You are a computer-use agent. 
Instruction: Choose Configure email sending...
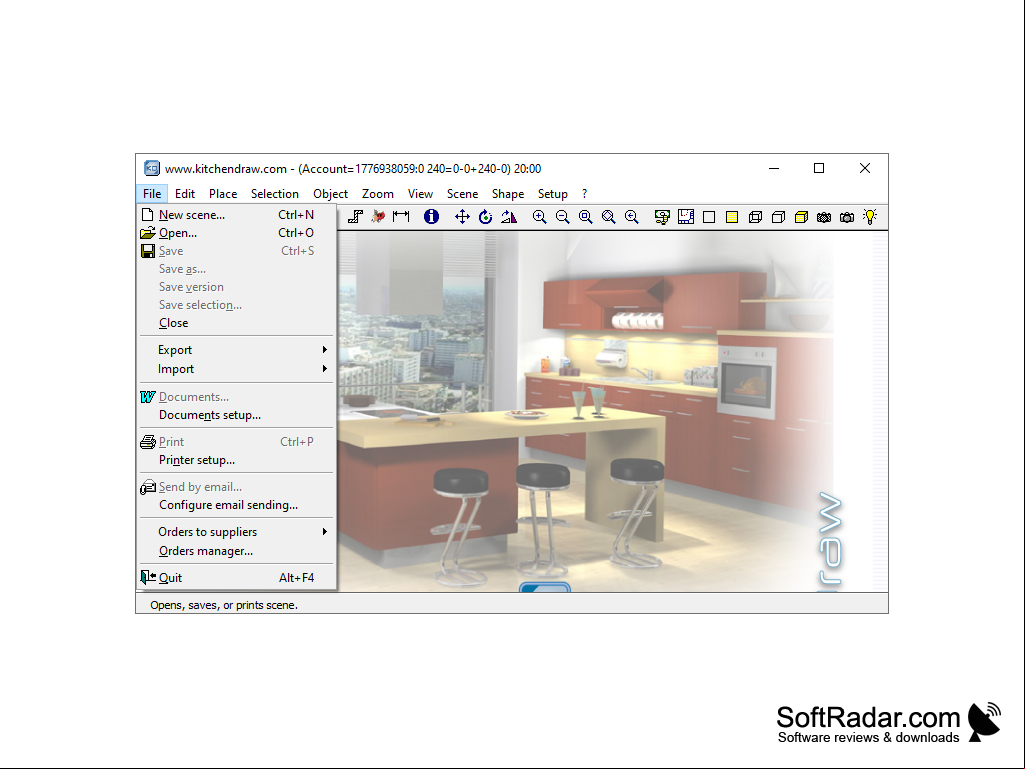(x=237, y=505)
